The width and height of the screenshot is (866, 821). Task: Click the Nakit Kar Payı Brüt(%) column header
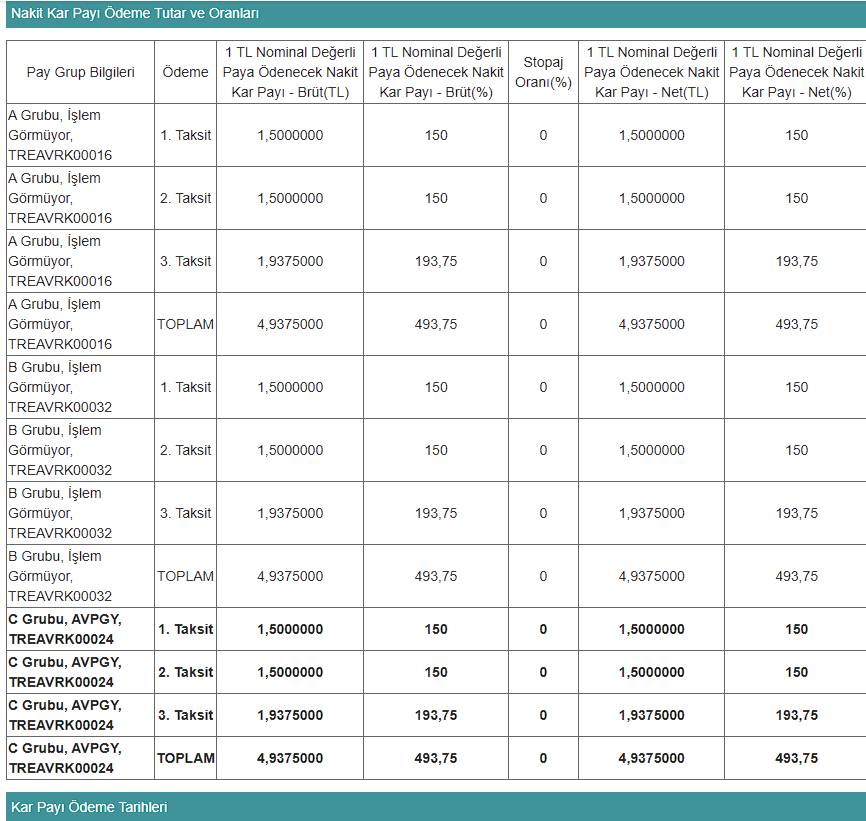coord(436,72)
